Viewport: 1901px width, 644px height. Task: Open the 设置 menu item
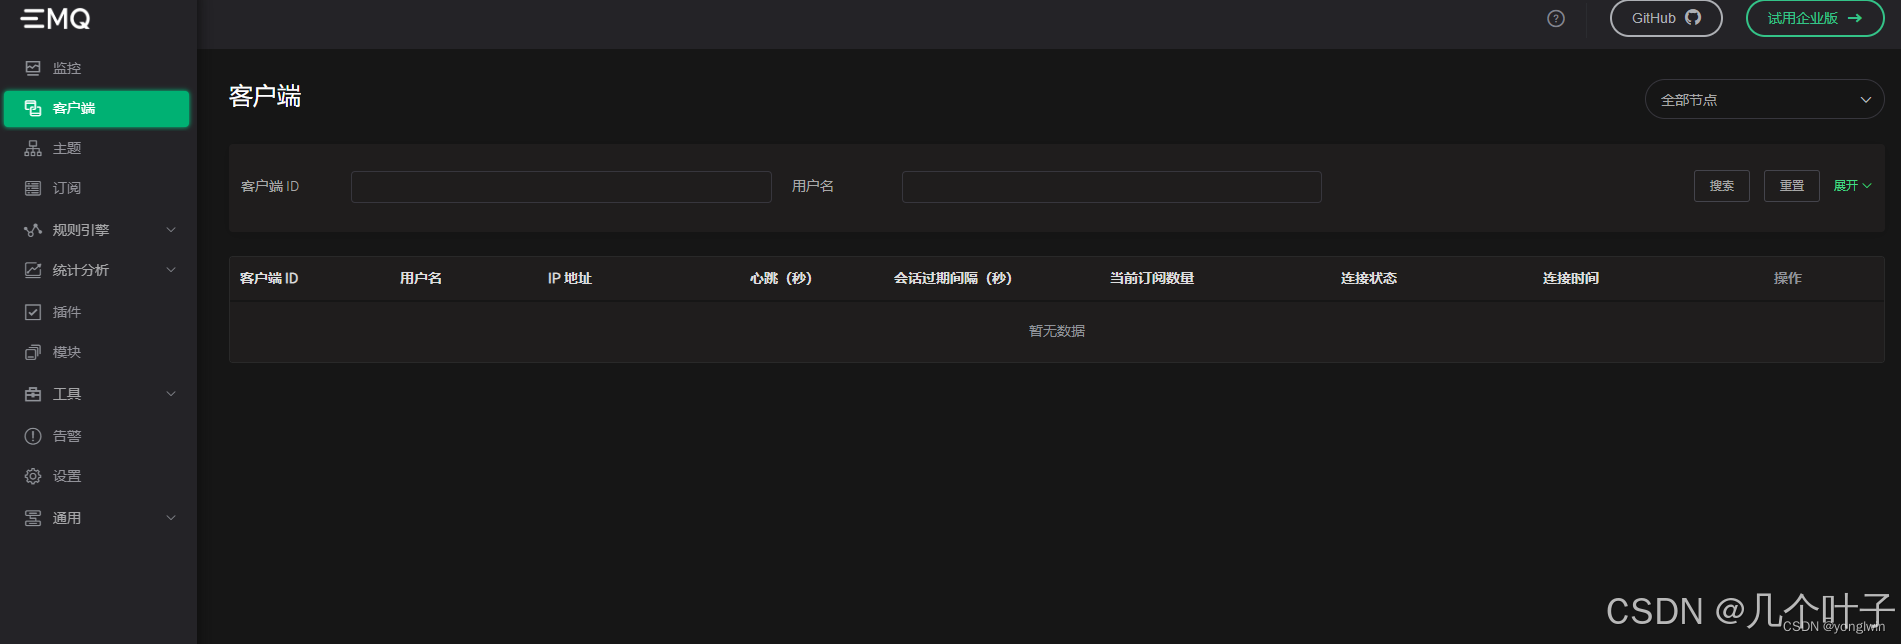click(96, 476)
